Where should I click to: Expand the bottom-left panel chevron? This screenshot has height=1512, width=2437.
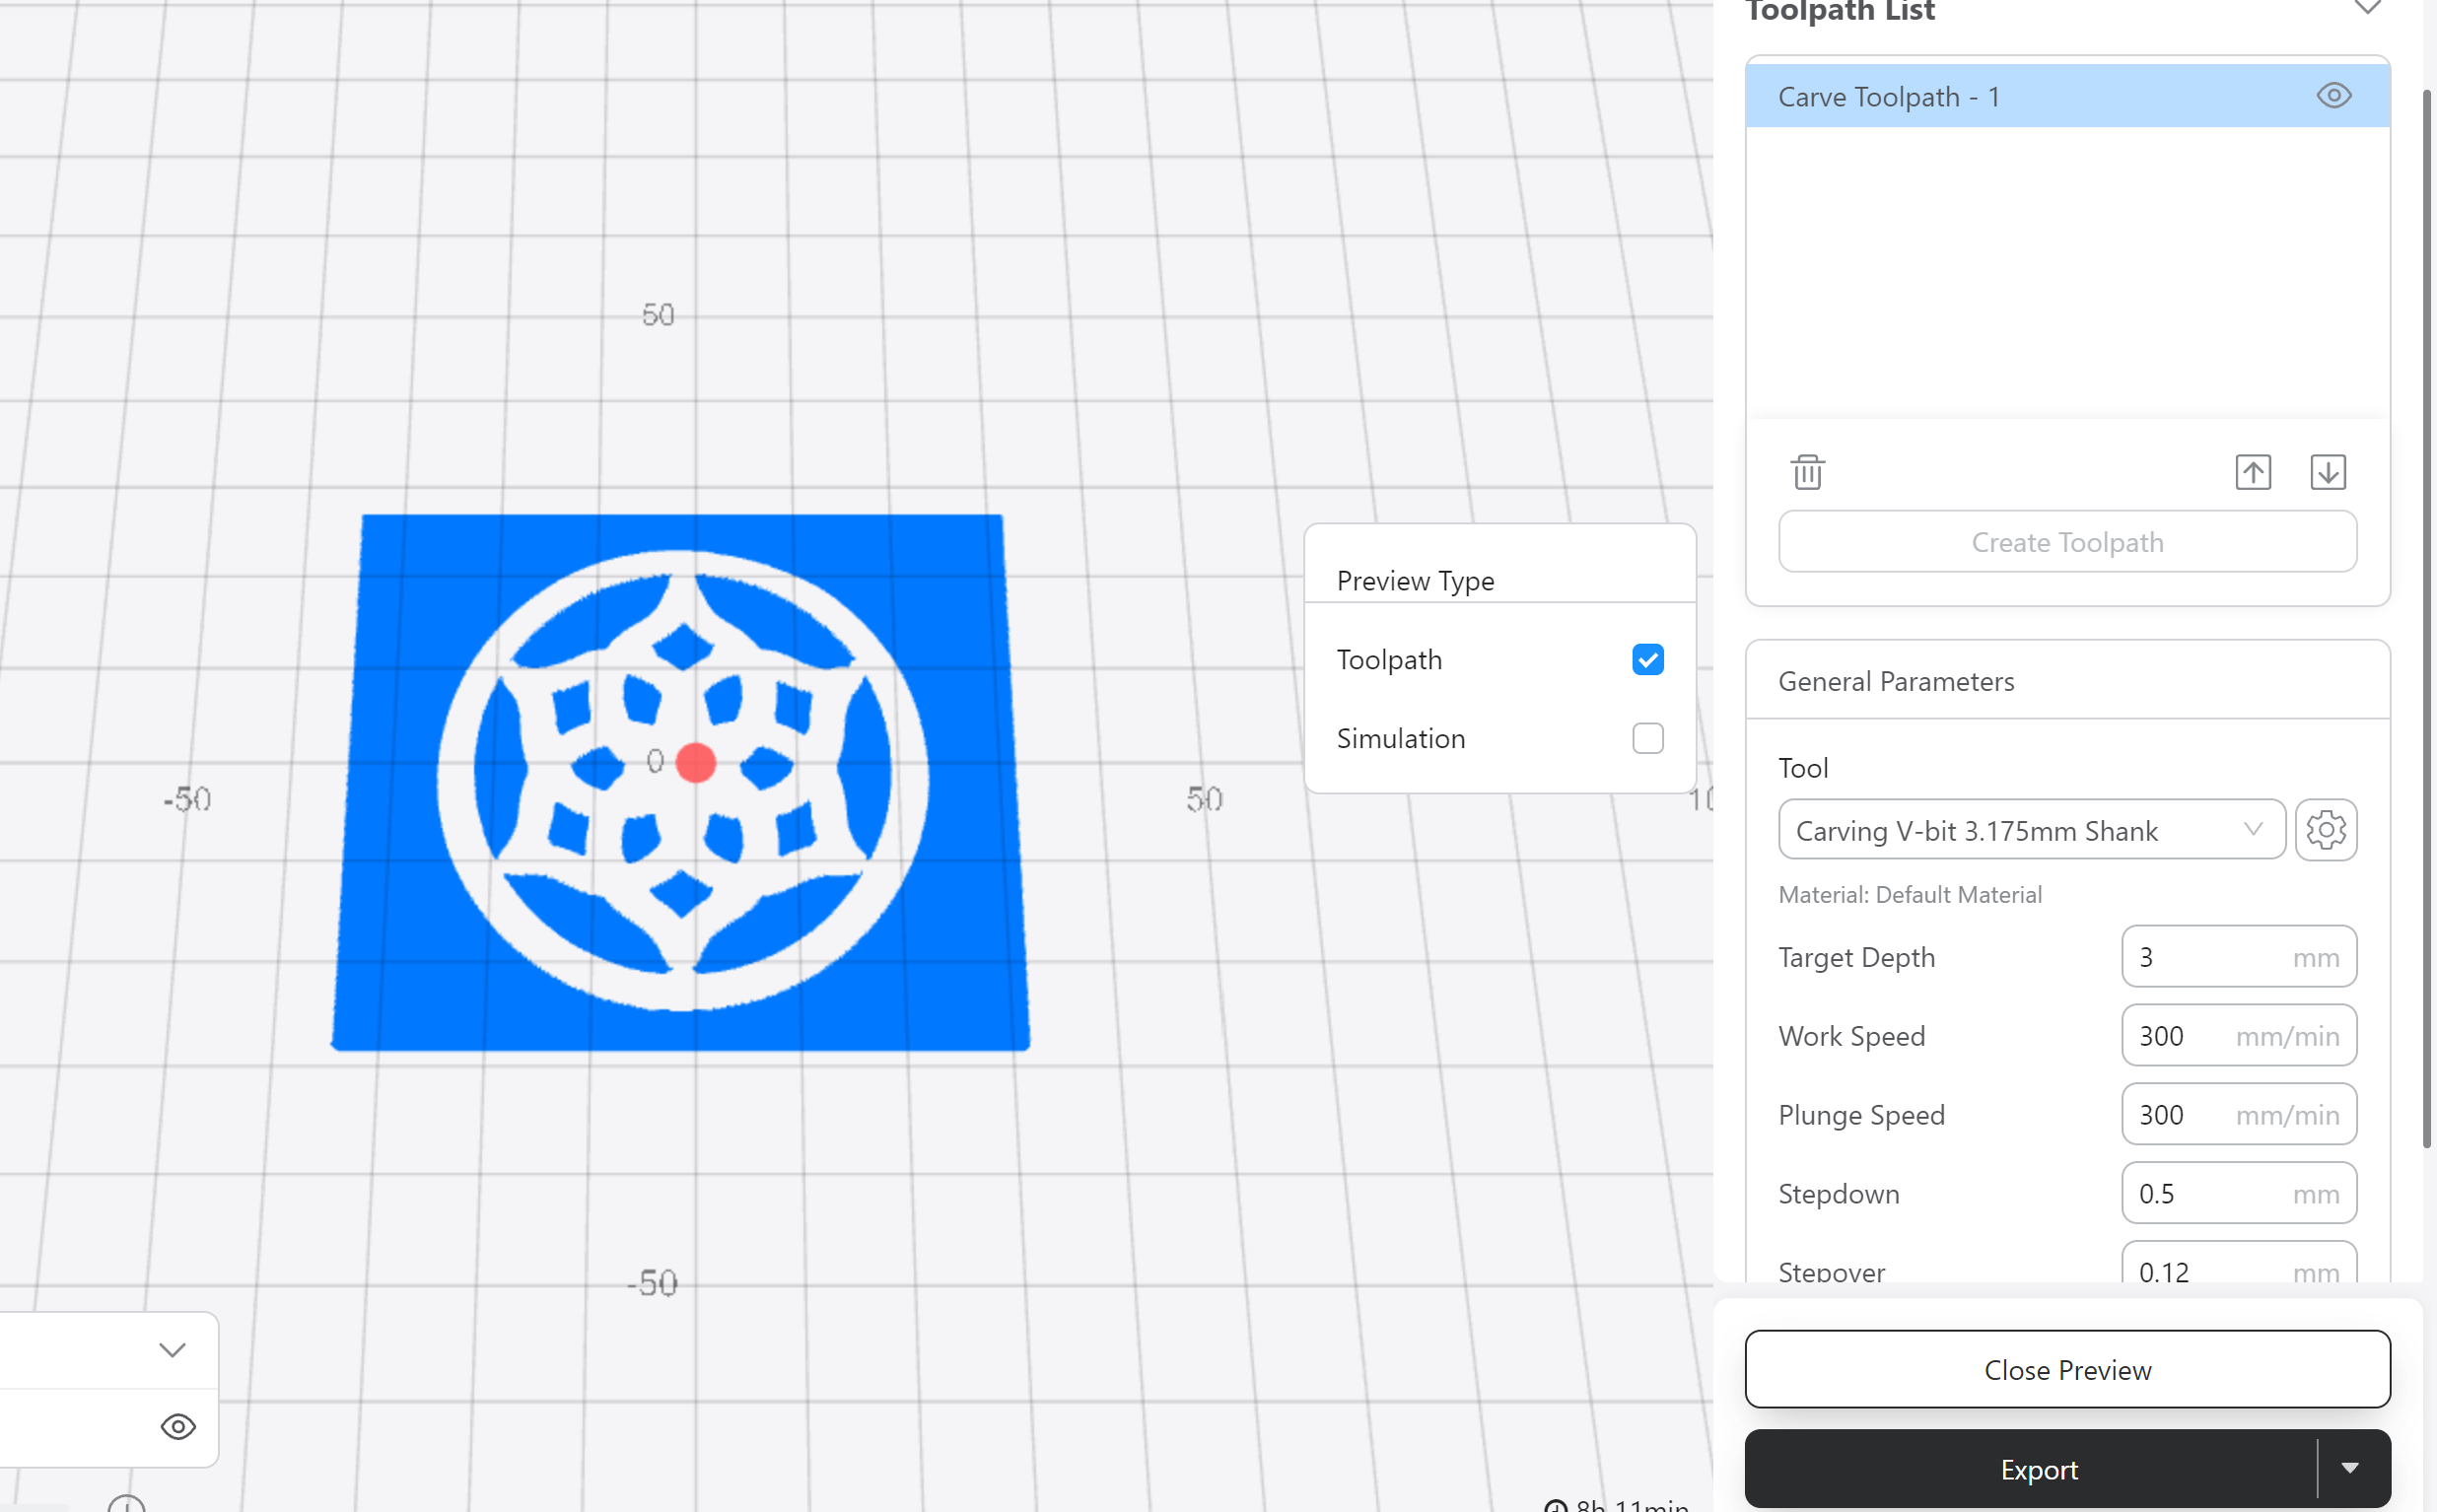[x=173, y=1350]
